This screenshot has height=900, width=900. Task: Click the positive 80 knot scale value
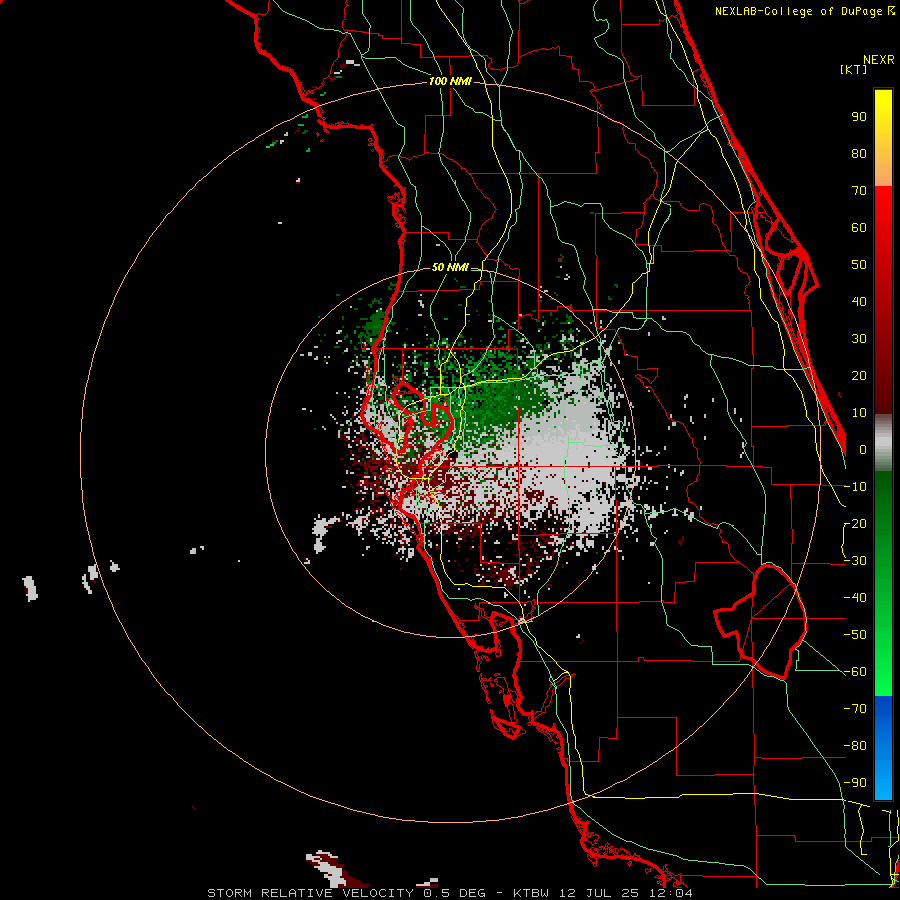point(859,154)
